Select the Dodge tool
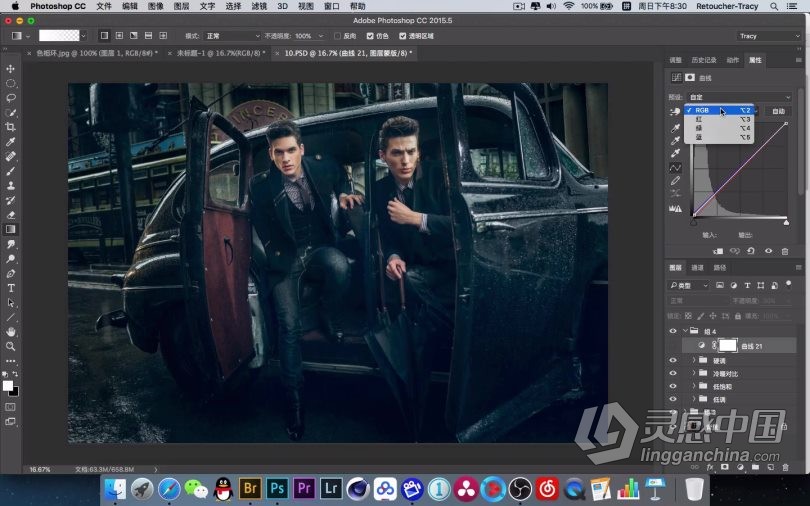810x506 pixels. pyautogui.click(x=10, y=259)
